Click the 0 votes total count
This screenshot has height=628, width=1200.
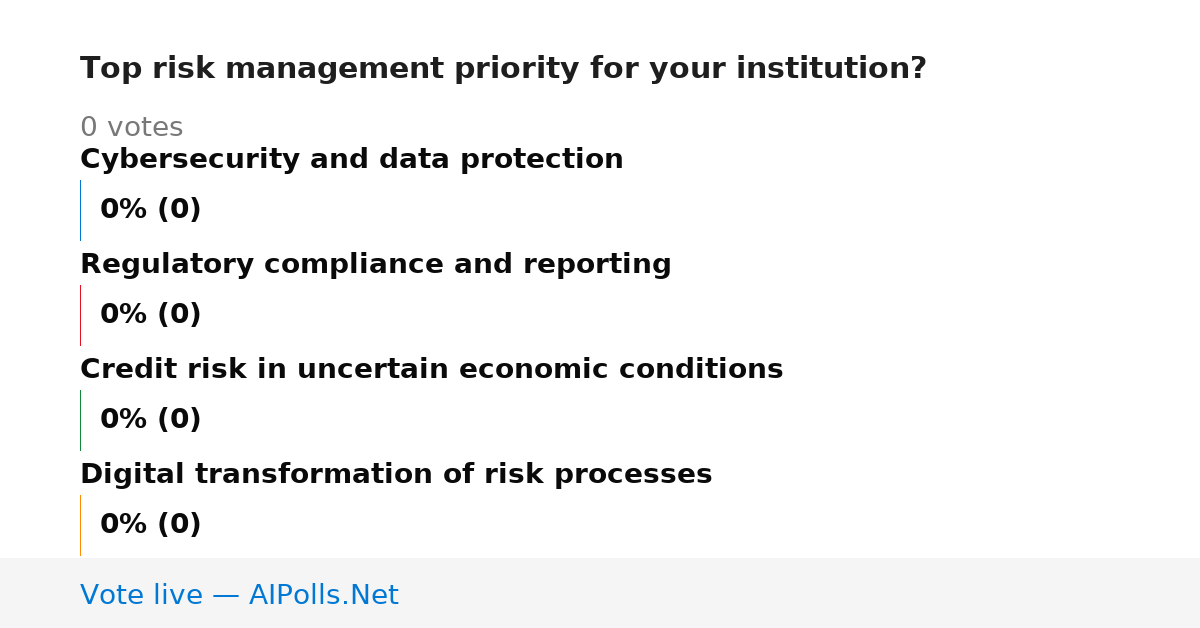tap(131, 128)
